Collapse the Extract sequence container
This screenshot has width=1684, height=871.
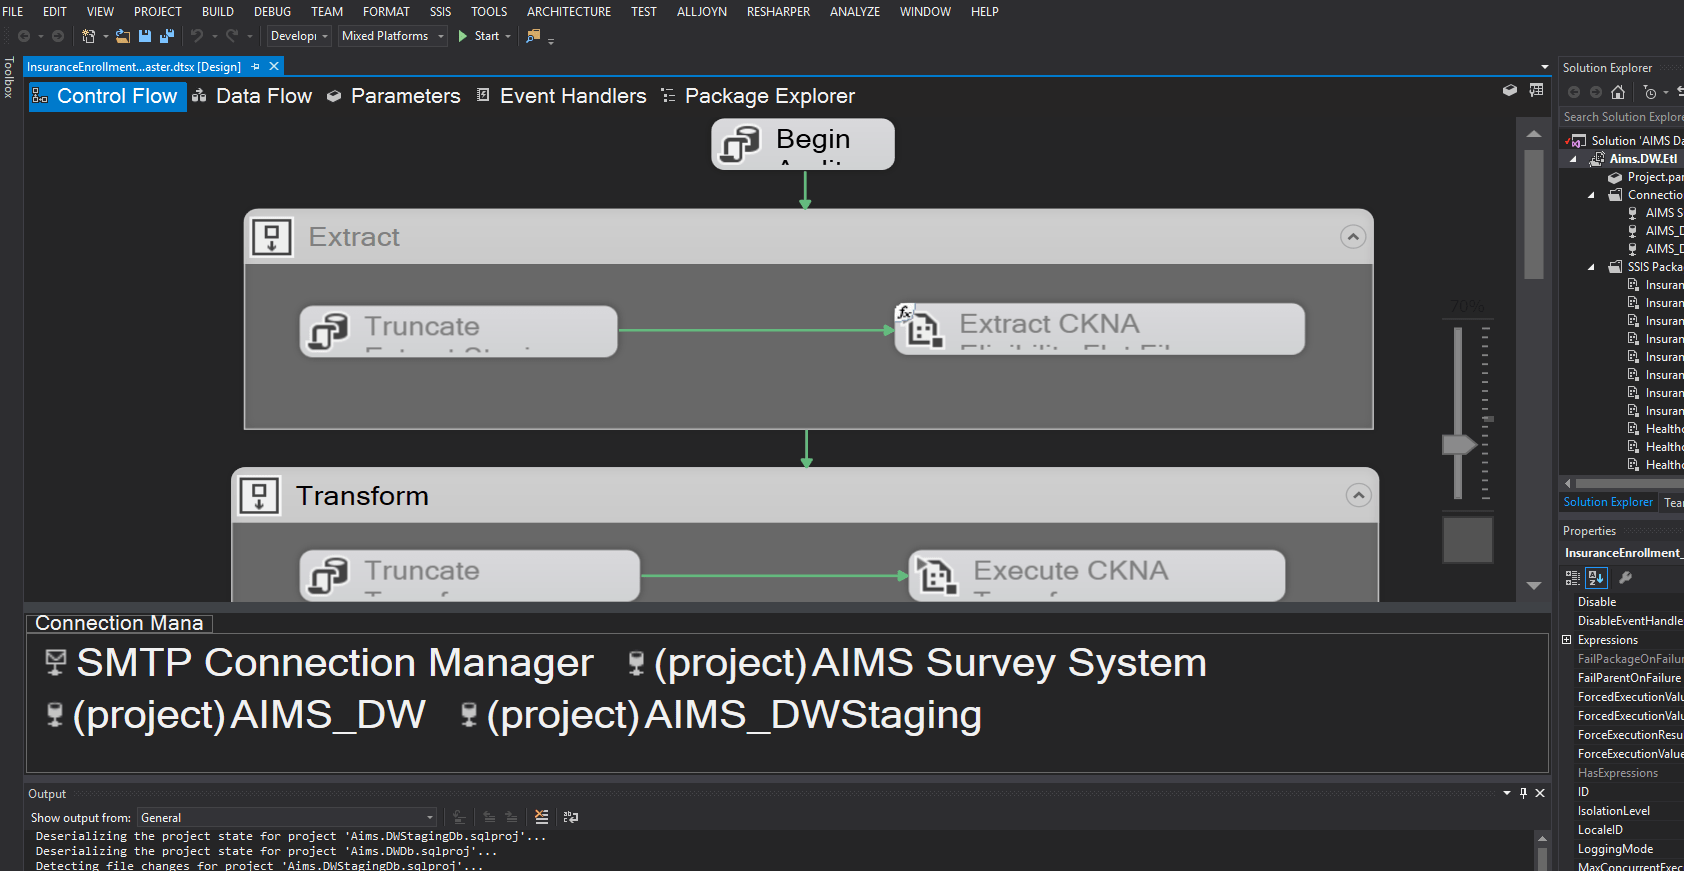pos(1353,237)
